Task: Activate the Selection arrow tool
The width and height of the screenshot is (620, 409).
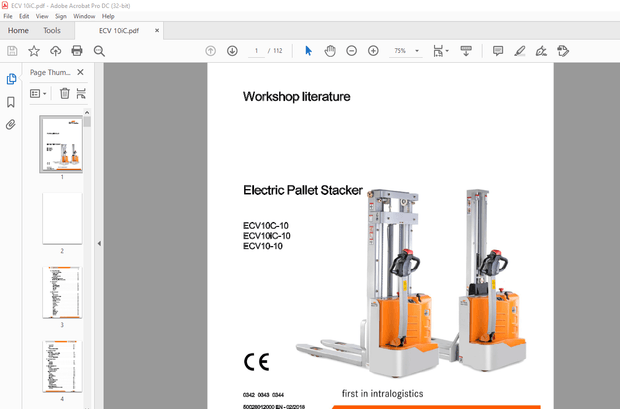Action: click(308, 51)
